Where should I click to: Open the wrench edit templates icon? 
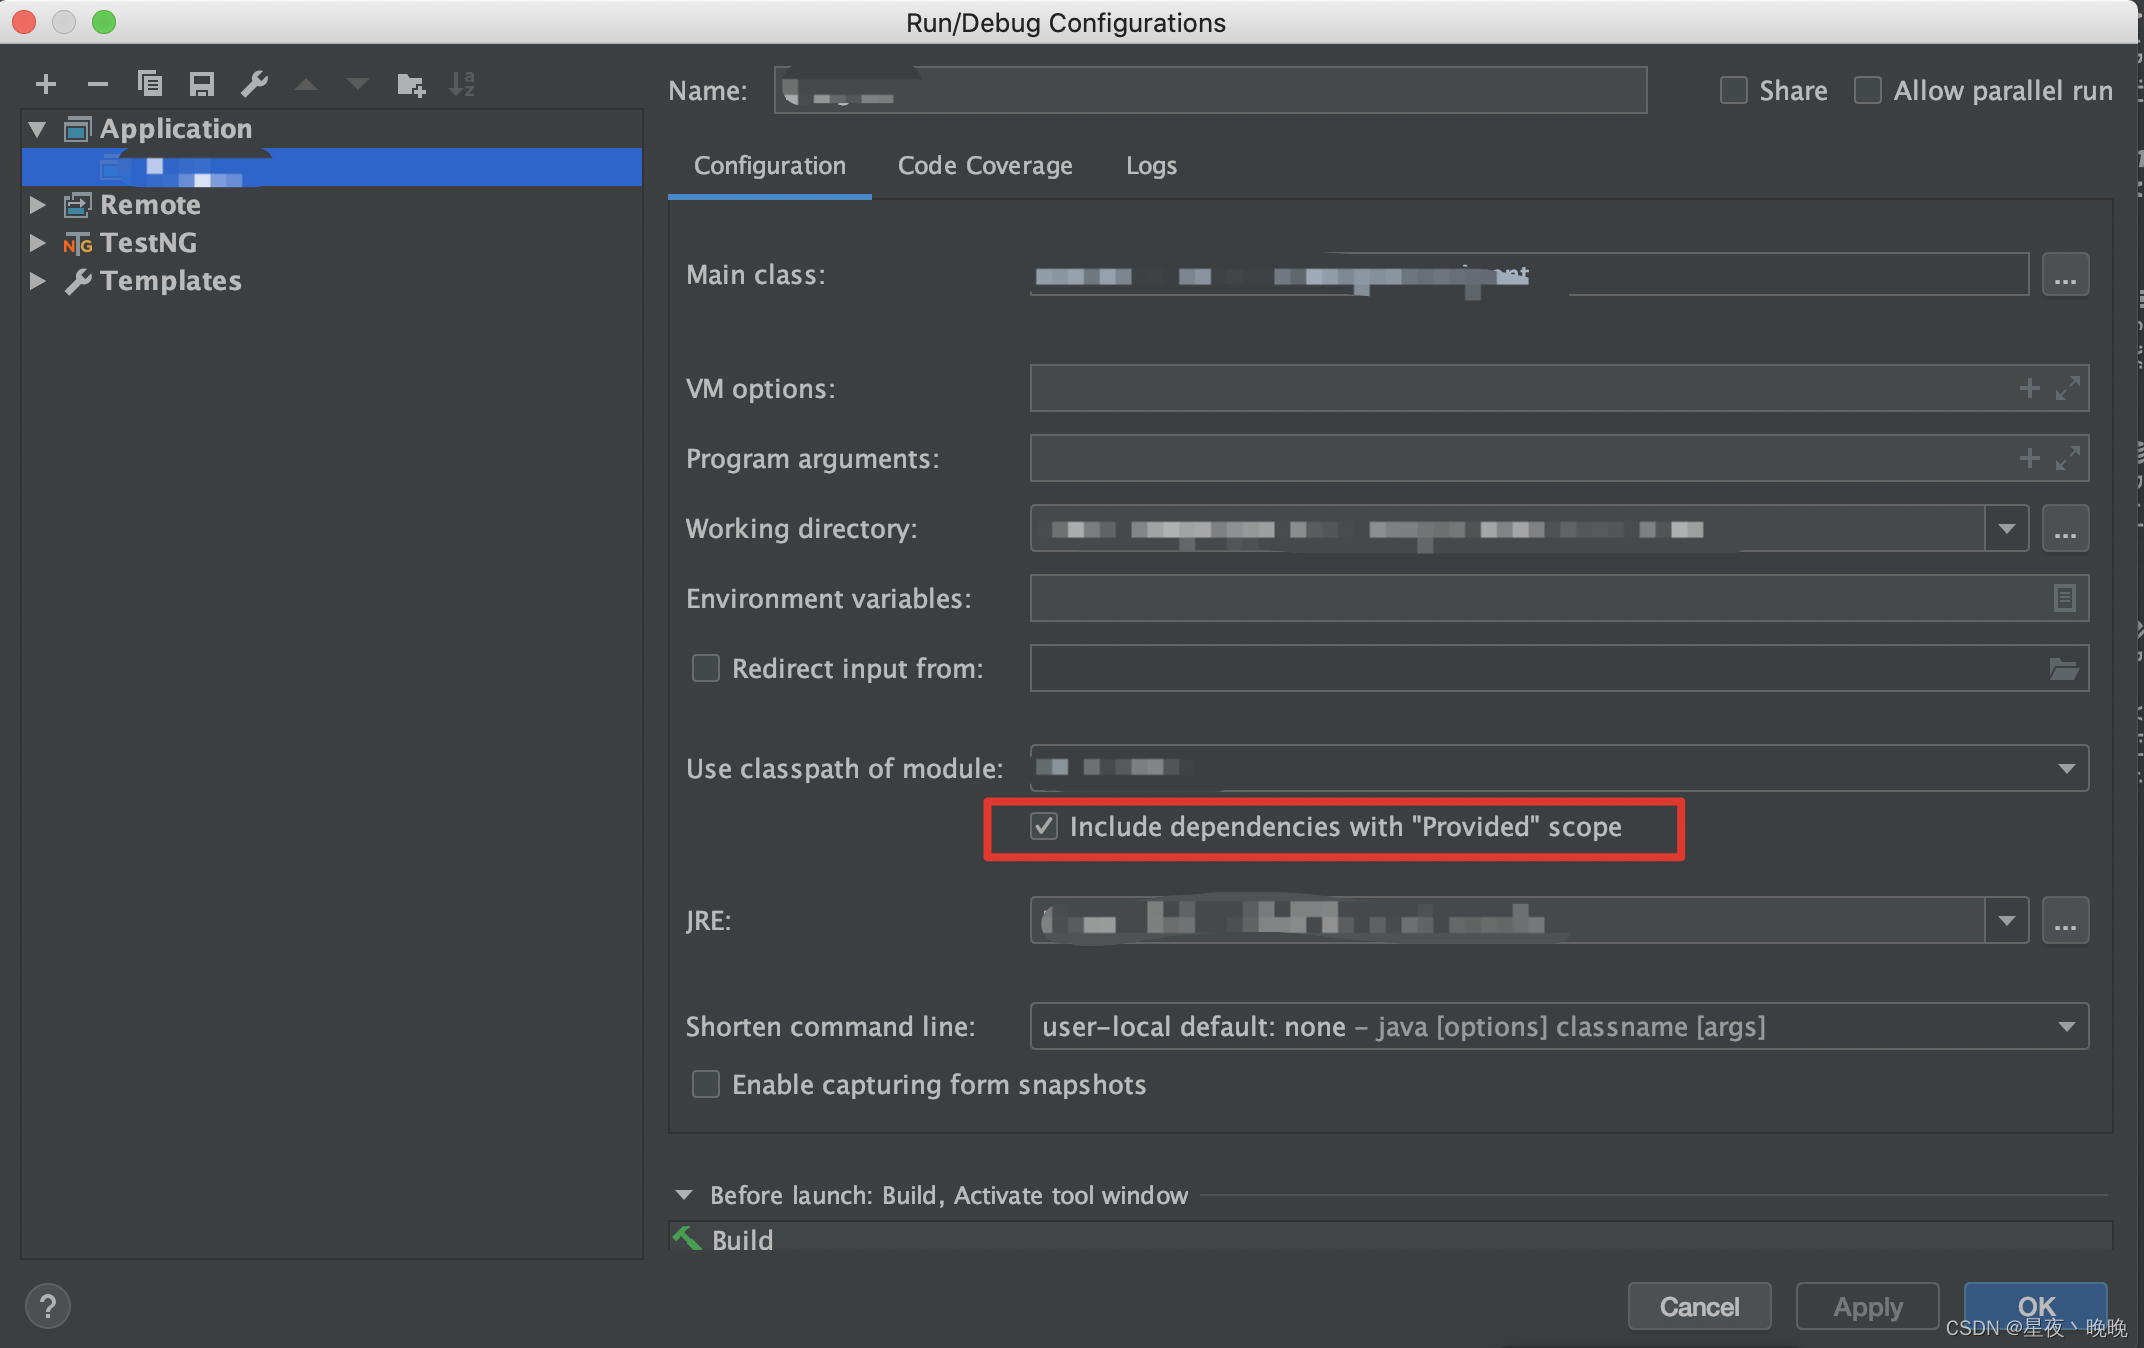click(x=254, y=84)
